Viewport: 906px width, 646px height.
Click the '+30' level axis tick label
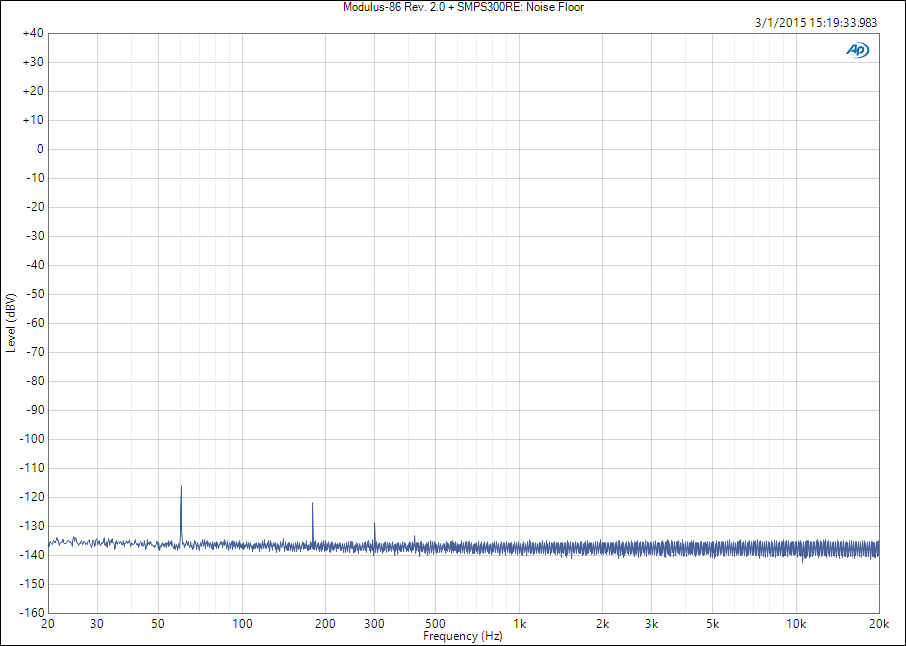point(34,62)
